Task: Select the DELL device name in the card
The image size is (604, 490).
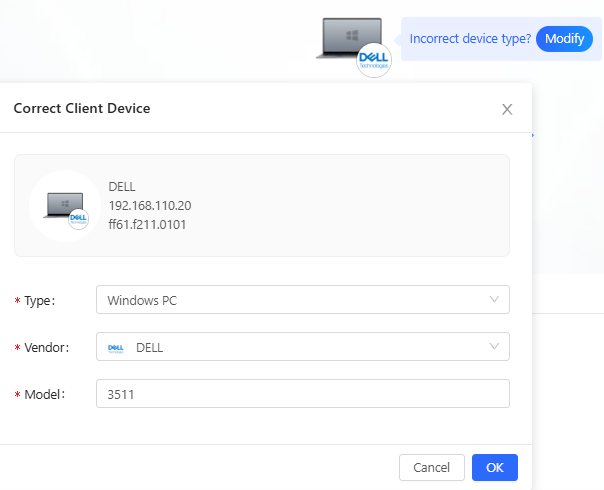Action: [x=121, y=186]
